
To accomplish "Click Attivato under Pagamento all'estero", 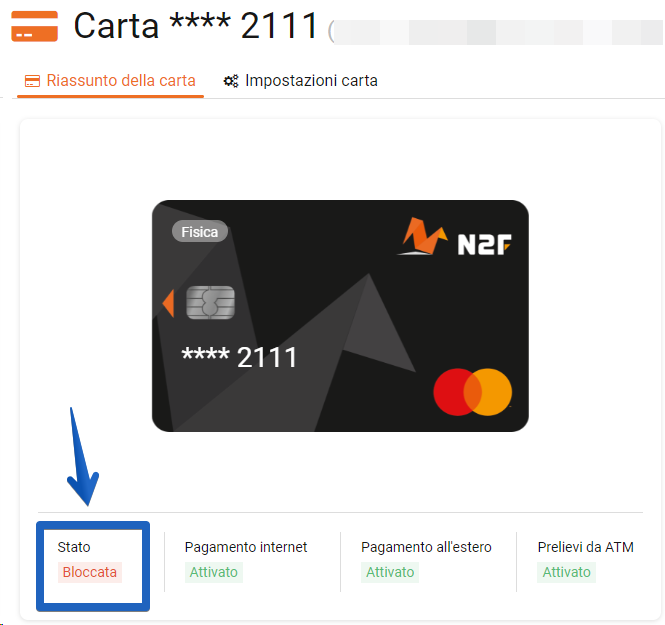I will pos(390,572).
